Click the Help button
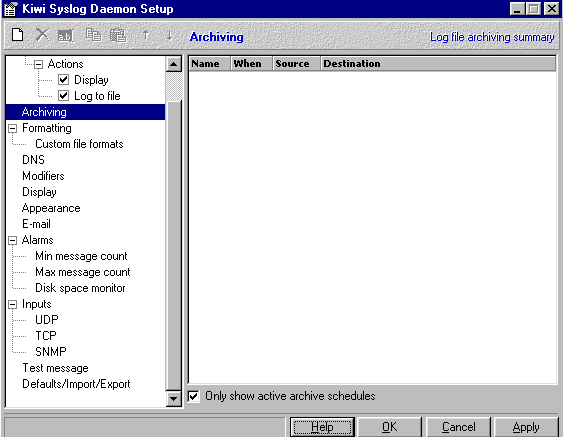Image resolution: width=563 pixels, height=437 pixels. [322, 427]
